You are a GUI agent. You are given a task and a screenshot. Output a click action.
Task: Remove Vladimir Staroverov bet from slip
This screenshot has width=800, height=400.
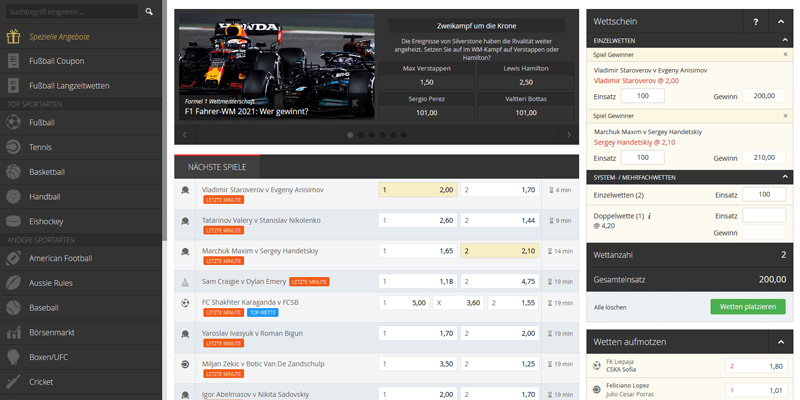785,55
